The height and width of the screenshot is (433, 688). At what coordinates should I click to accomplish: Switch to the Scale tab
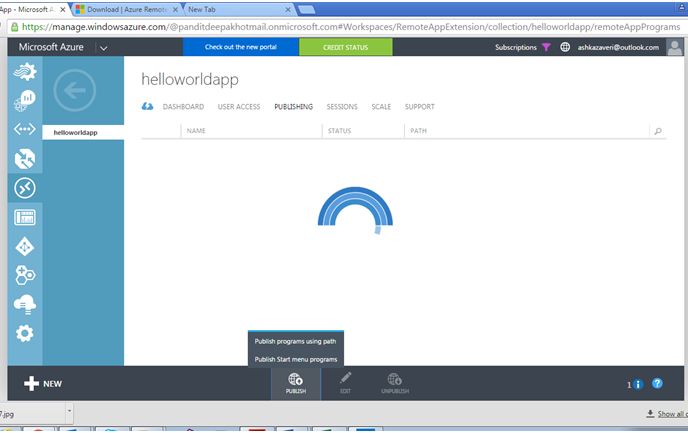coord(381,107)
